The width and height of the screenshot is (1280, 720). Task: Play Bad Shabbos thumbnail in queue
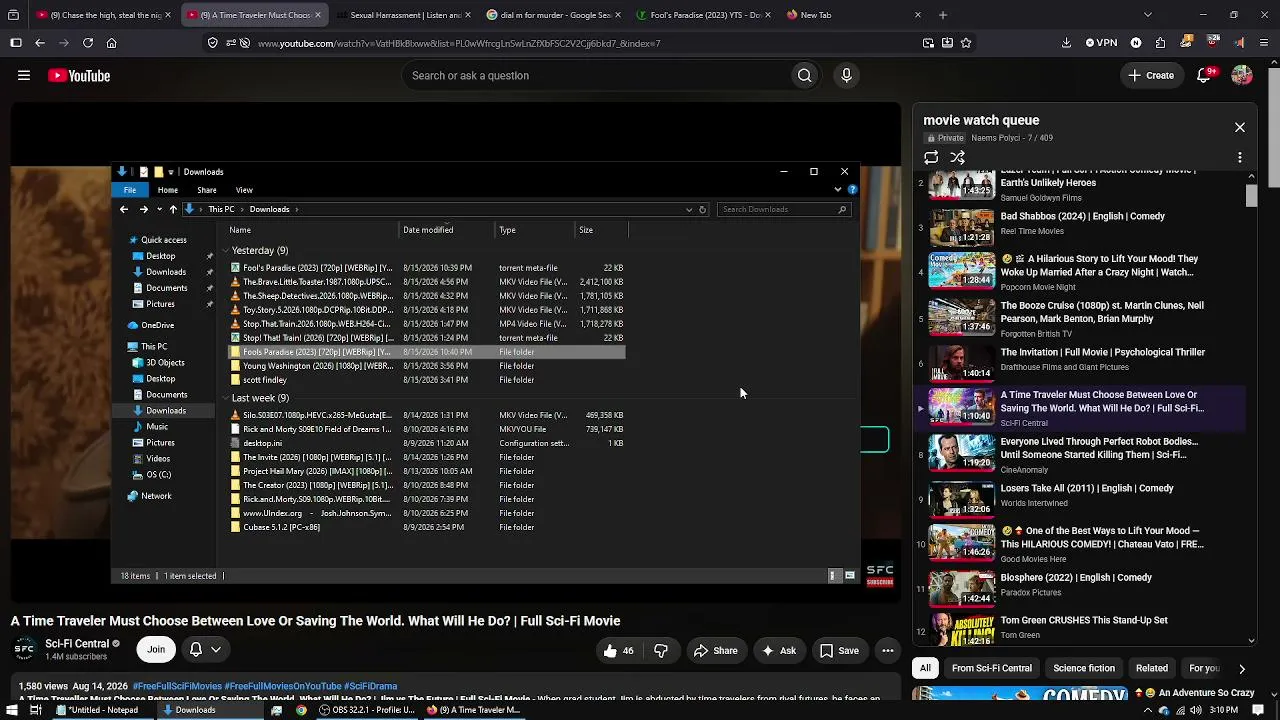coord(961,228)
